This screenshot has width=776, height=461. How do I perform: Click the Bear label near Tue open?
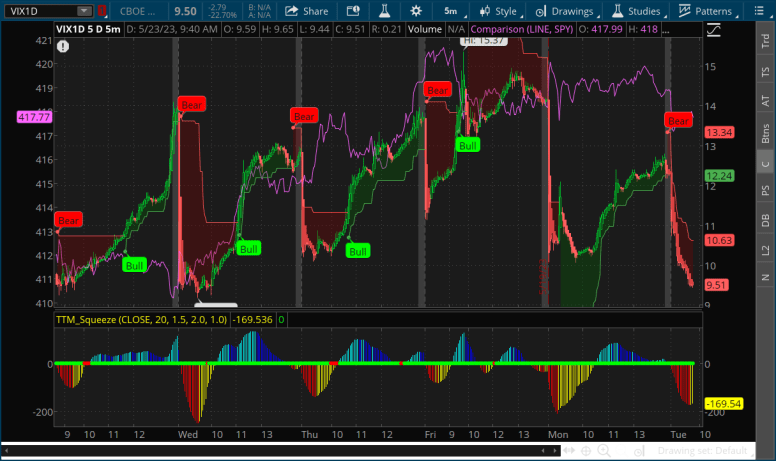[678, 121]
